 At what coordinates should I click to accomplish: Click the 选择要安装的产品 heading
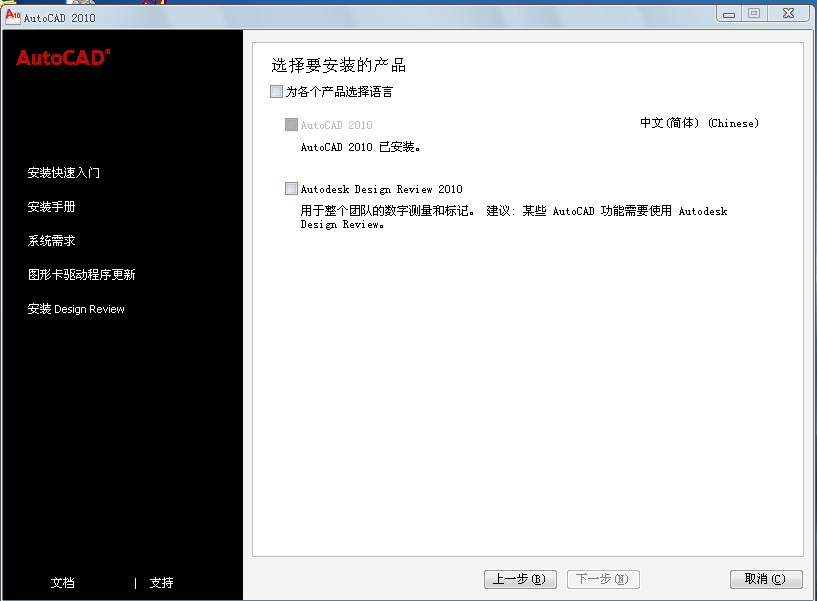coord(339,65)
